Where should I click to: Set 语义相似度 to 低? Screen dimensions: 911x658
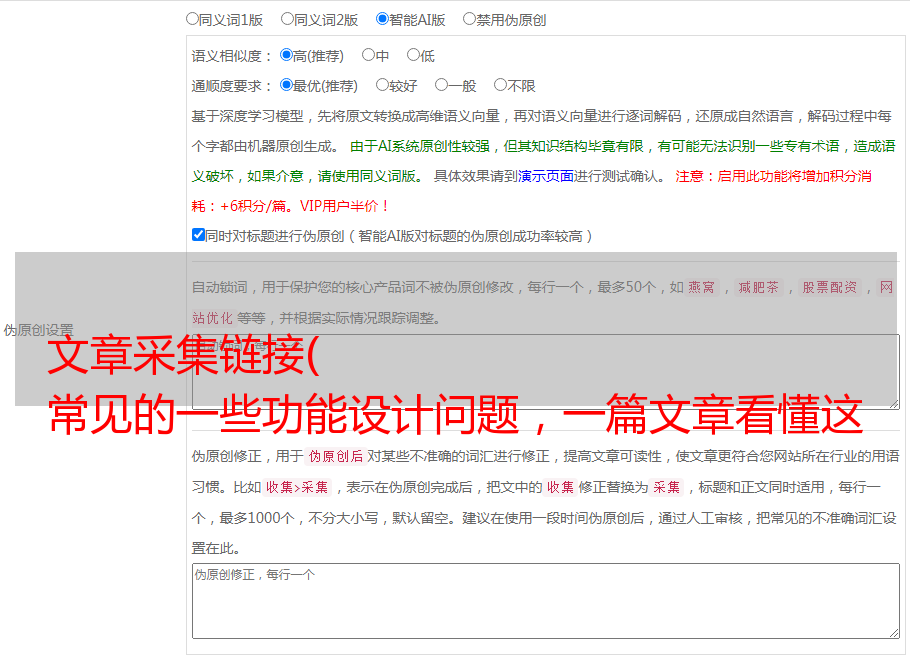(413, 55)
